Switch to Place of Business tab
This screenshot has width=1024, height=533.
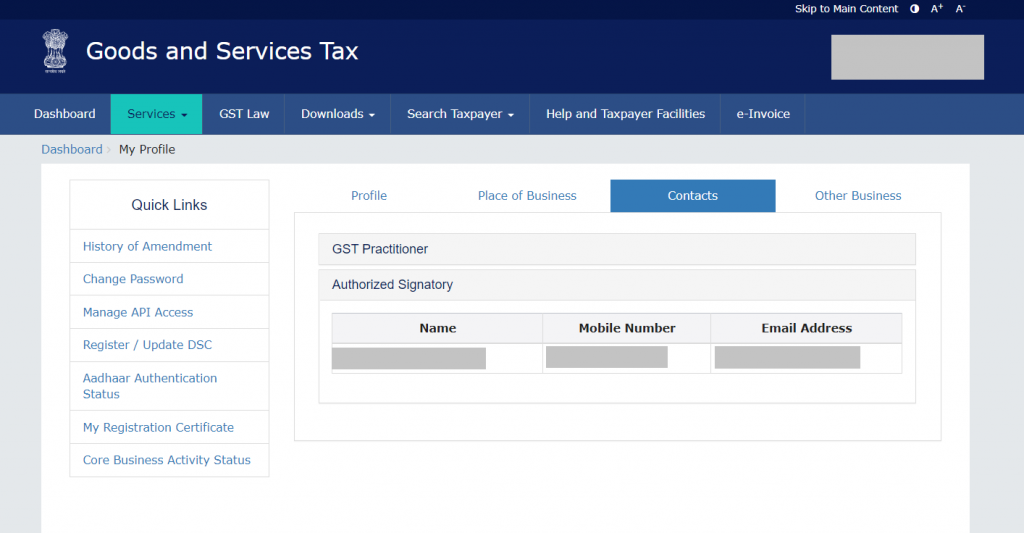click(527, 196)
